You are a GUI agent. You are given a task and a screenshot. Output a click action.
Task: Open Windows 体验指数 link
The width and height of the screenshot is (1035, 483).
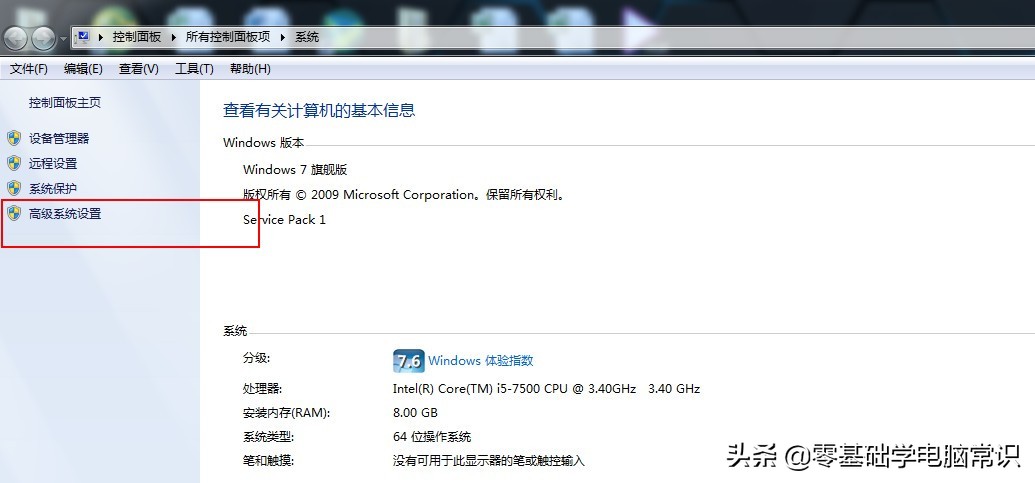pyautogui.click(x=481, y=361)
